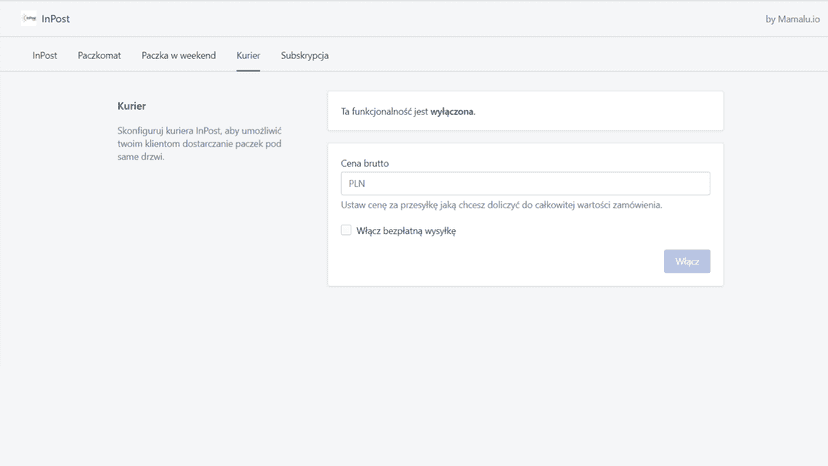This screenshot has height=466, width=828.
Task: Click the Włącz bezpłatną wysyłkę label text
Action: (406, 231)
